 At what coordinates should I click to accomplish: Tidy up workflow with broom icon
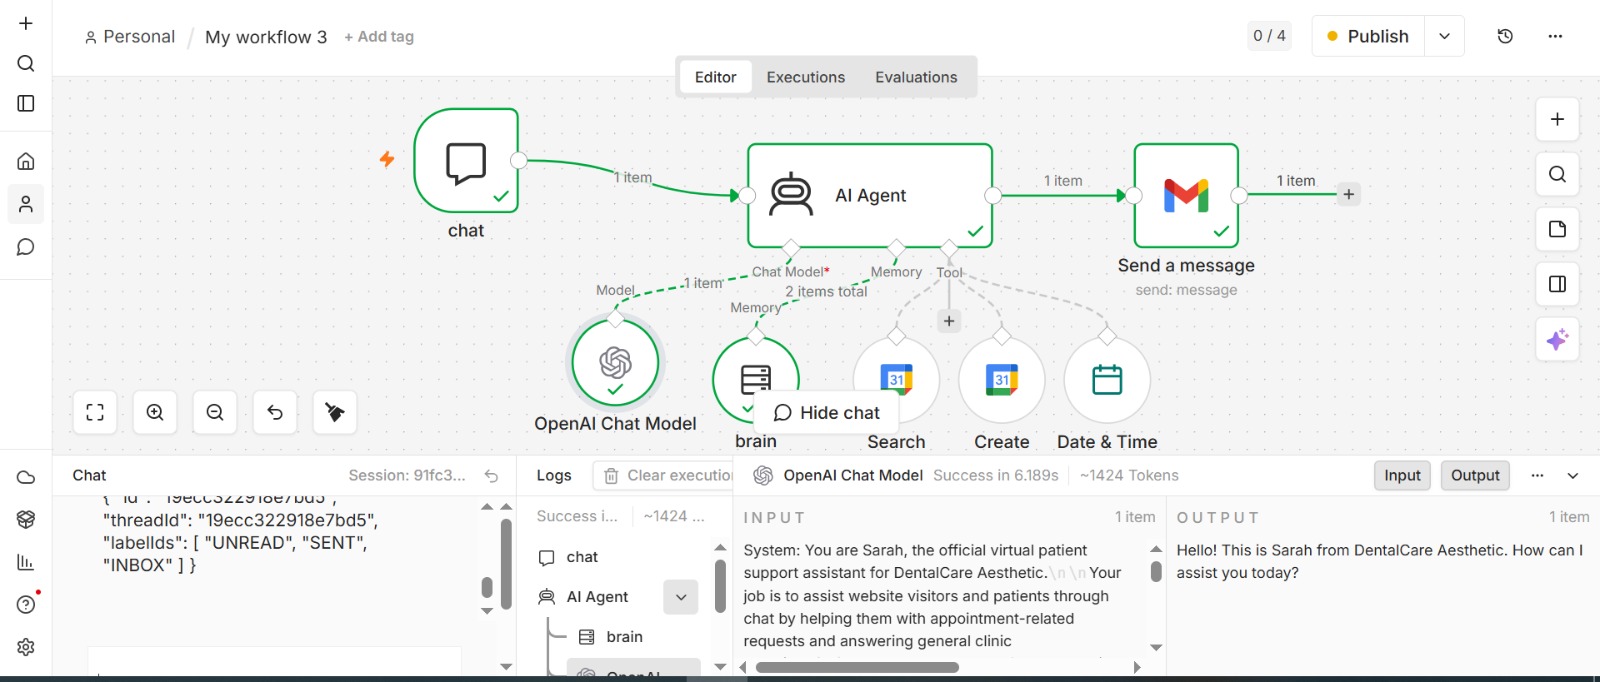335,412
